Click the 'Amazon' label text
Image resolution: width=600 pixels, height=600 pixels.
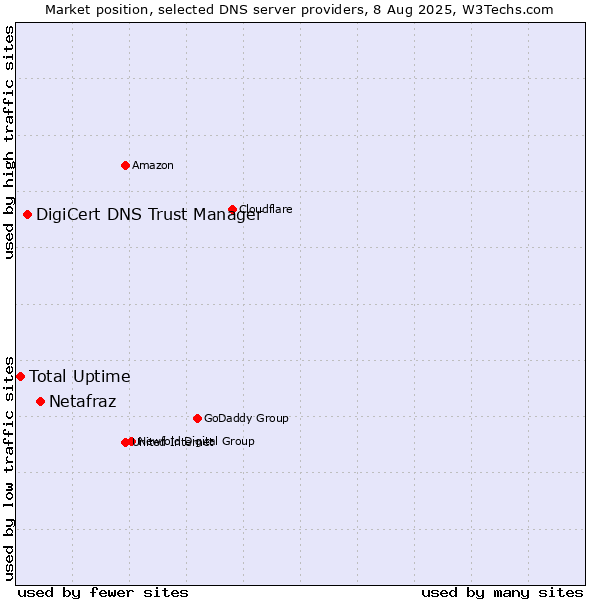(153, 165)
